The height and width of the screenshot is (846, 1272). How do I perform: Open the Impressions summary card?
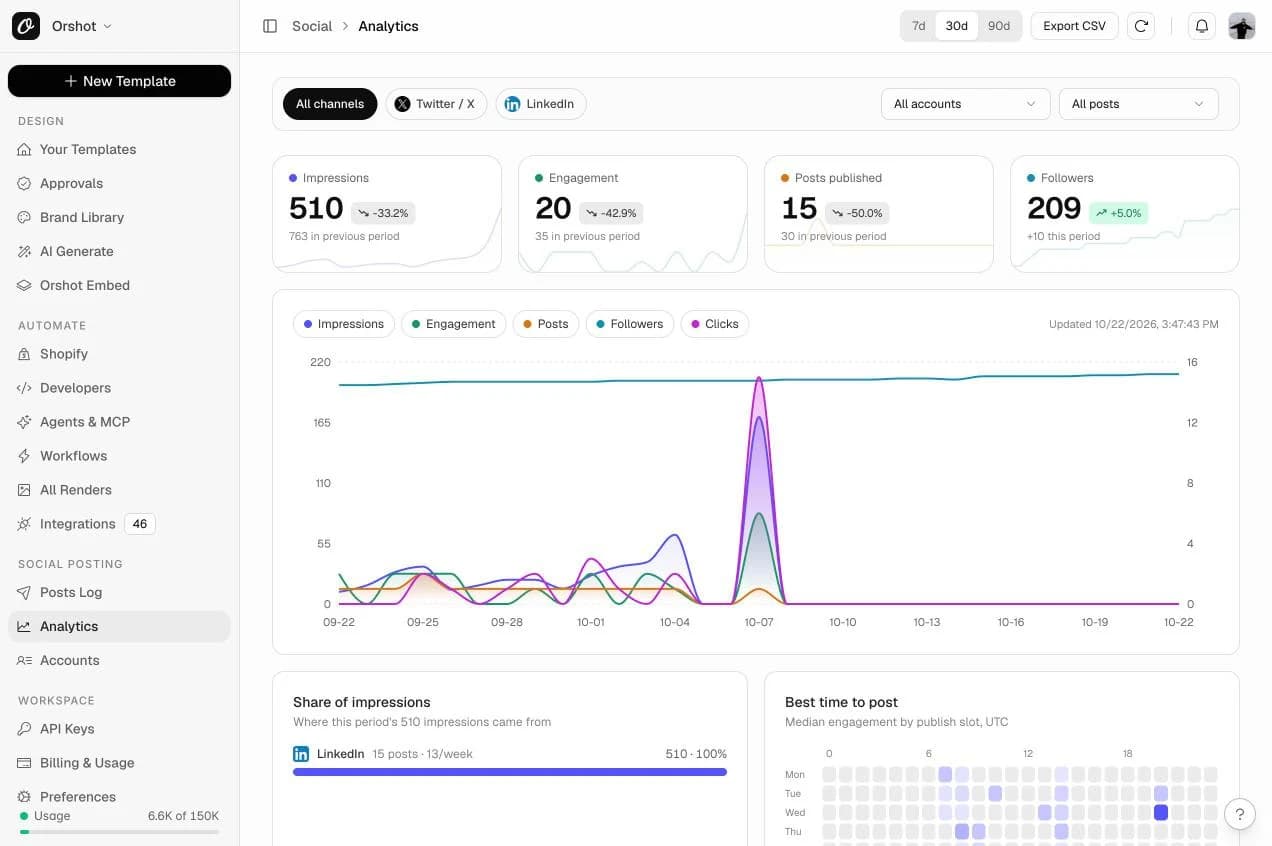tap(387, 214)
